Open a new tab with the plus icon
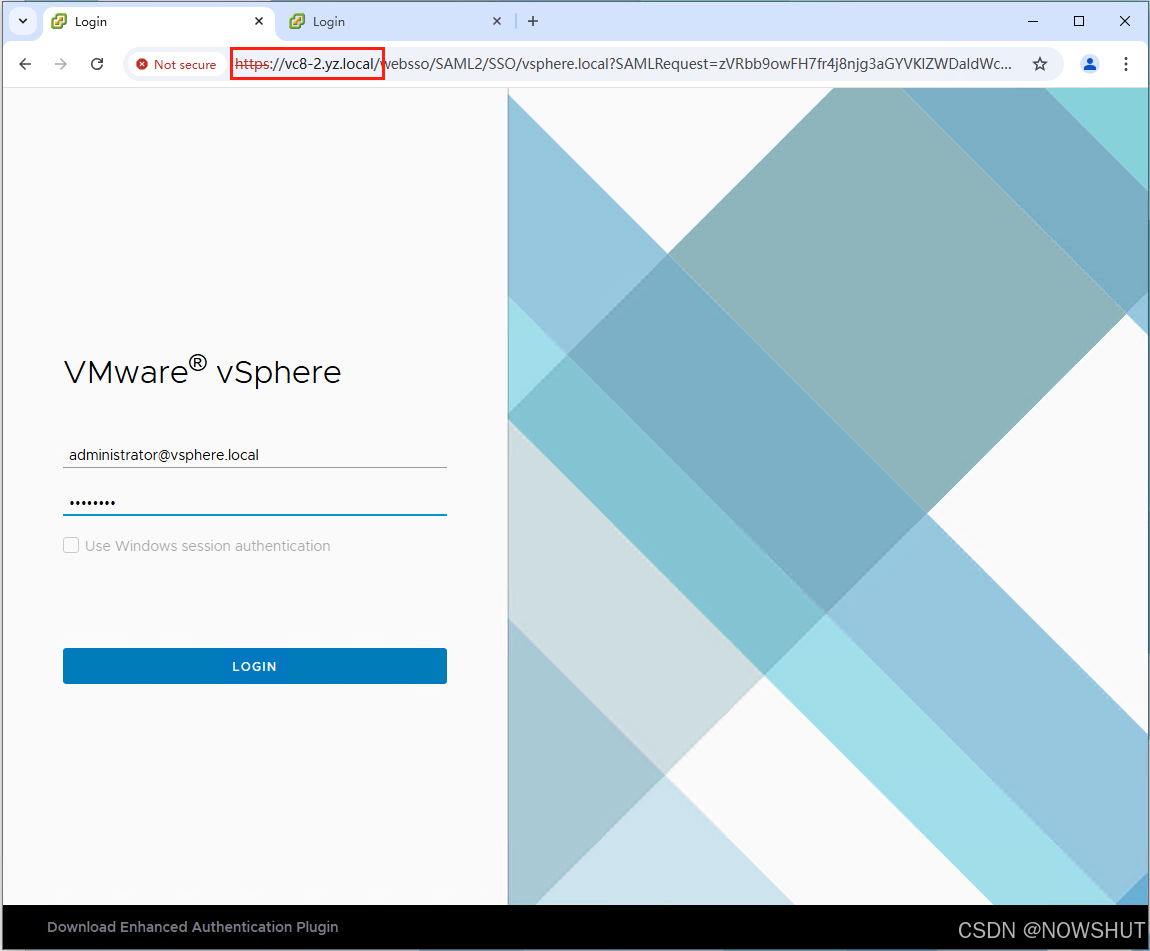This screenshot has width=1150, height=951. click(533, 21)
